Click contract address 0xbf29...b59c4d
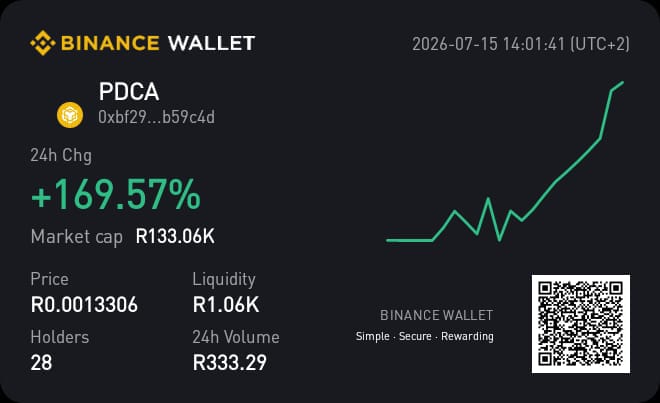 coord(156,117)
